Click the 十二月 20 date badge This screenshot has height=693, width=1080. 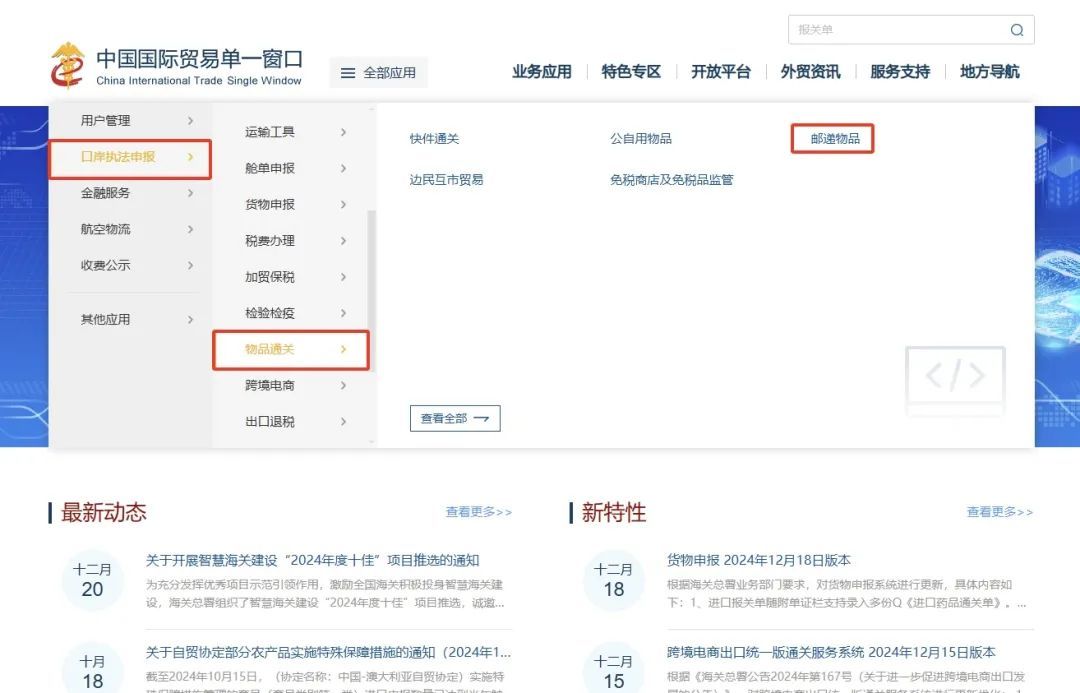coord(92,580)
